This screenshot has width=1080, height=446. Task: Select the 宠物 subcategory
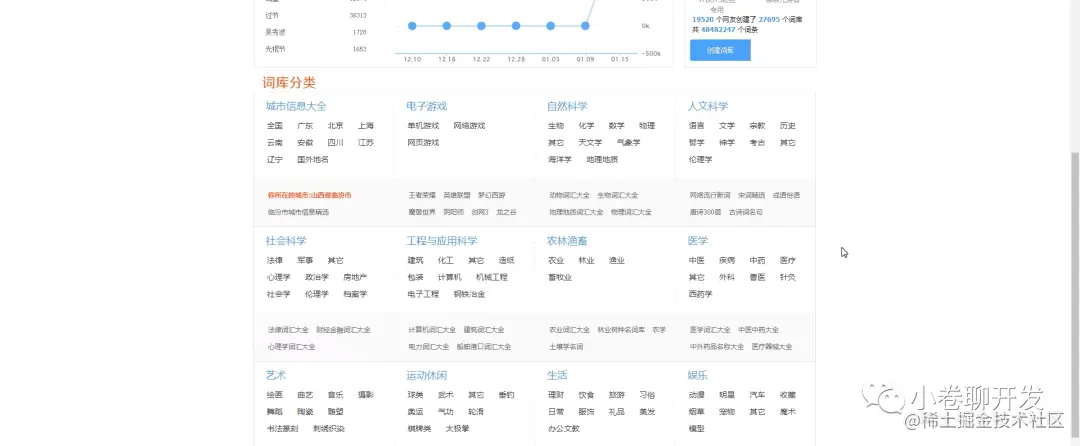[x=727, y=412]
